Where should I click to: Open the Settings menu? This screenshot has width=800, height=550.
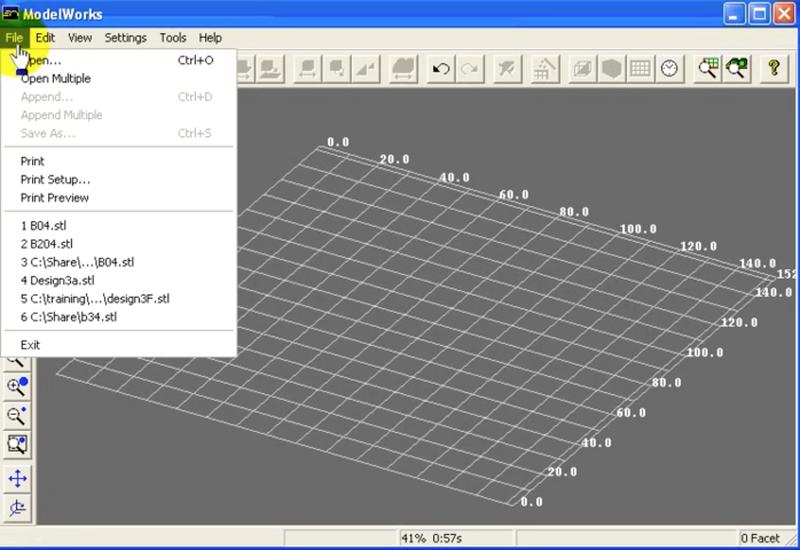click(x=125, y=38)
